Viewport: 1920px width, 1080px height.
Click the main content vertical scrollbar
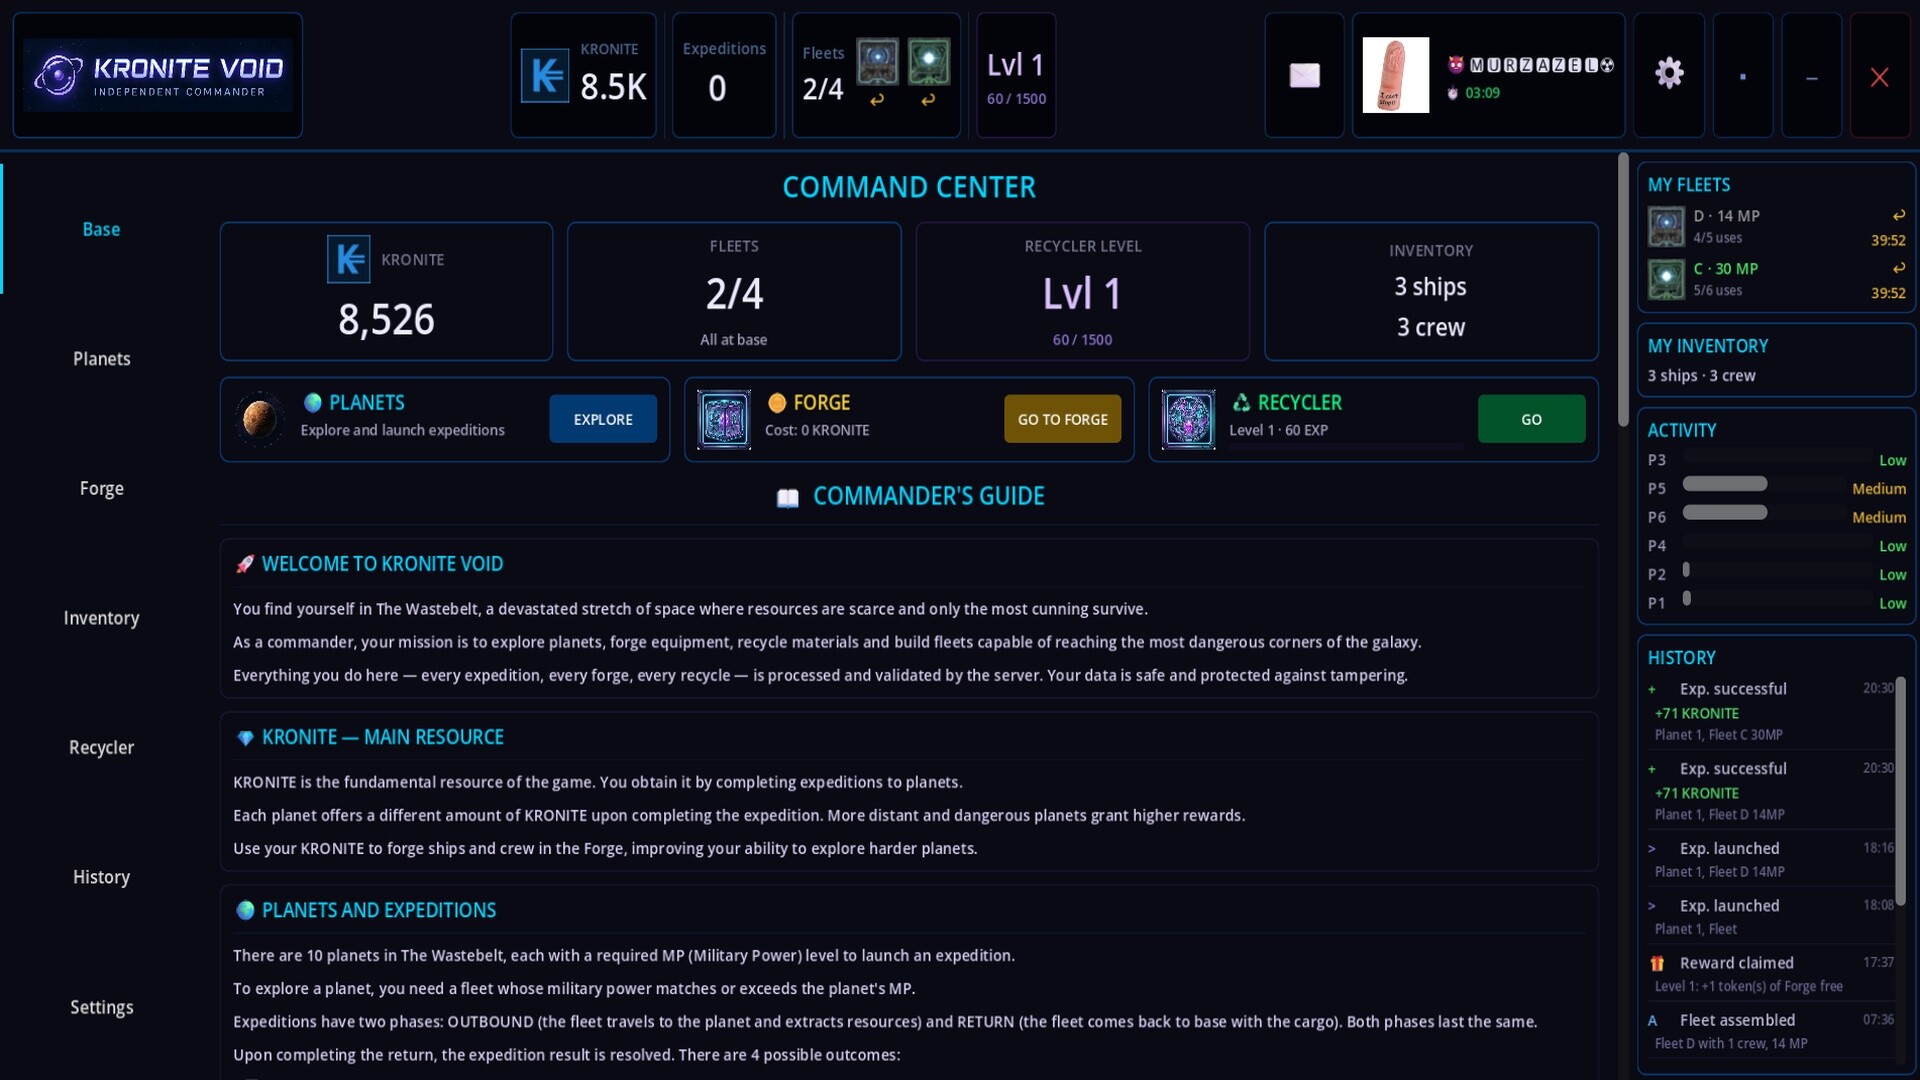1623,290
